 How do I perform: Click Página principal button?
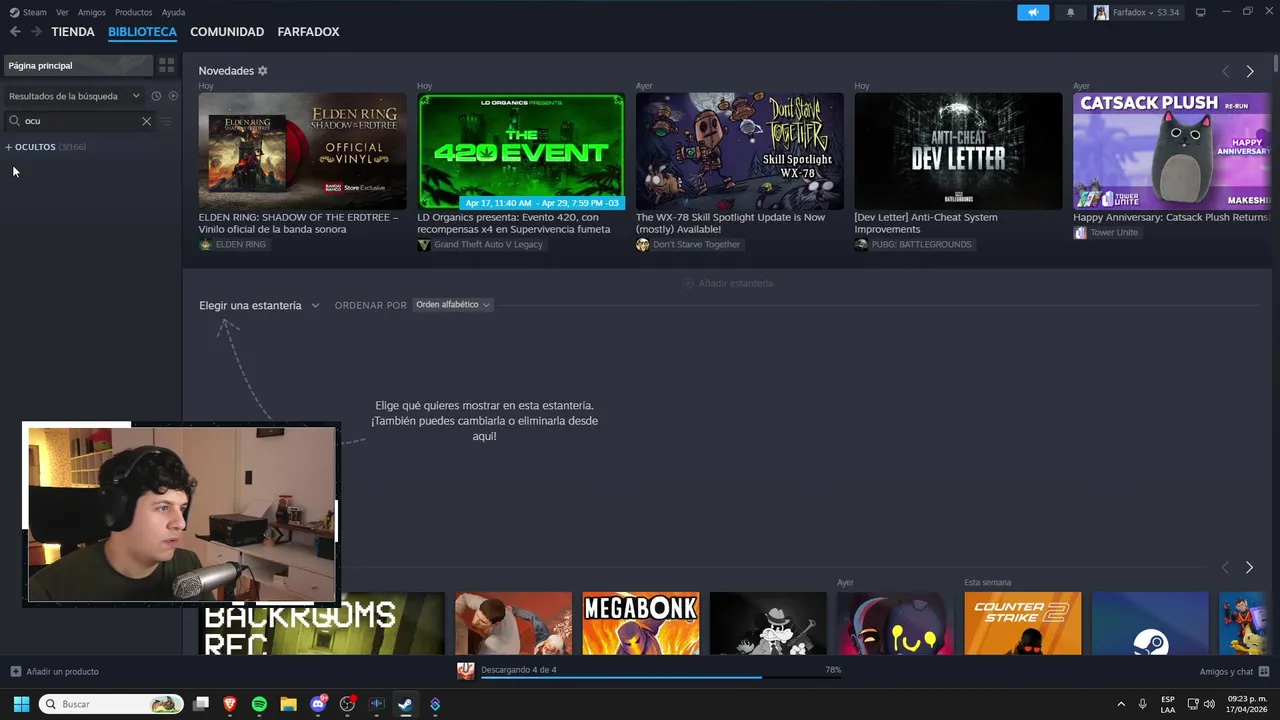[77, 65]
